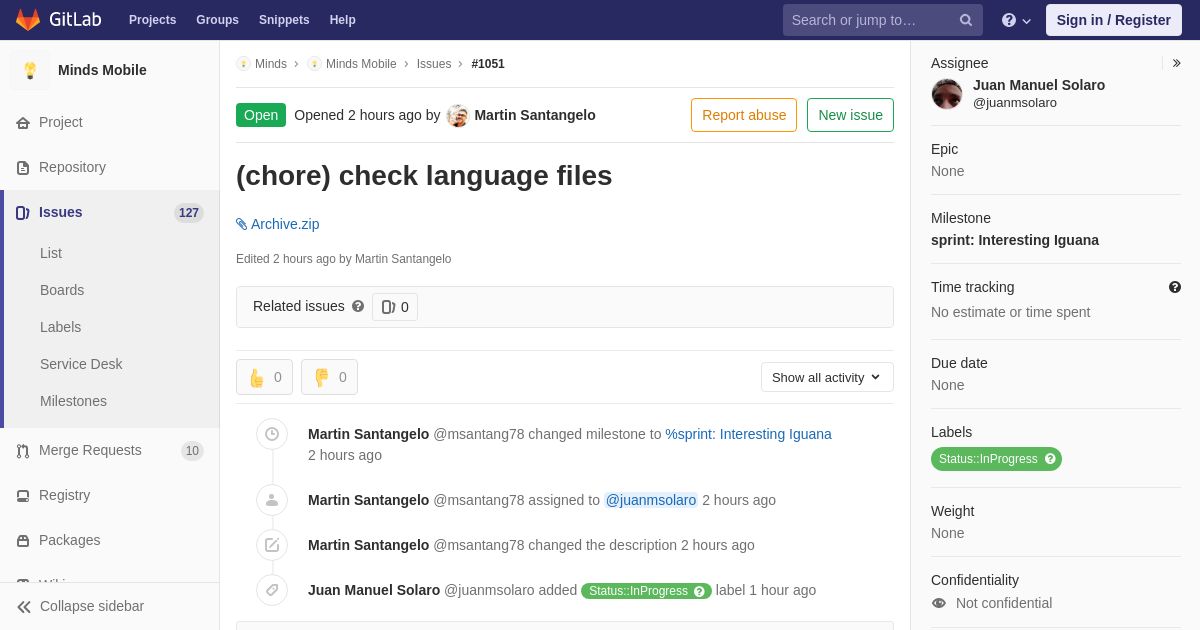Image resolution: width=1200 pixels, height=630 pixels.
Task: Click breadcrumb issue number #1051
Action: (x=488, y=64)
